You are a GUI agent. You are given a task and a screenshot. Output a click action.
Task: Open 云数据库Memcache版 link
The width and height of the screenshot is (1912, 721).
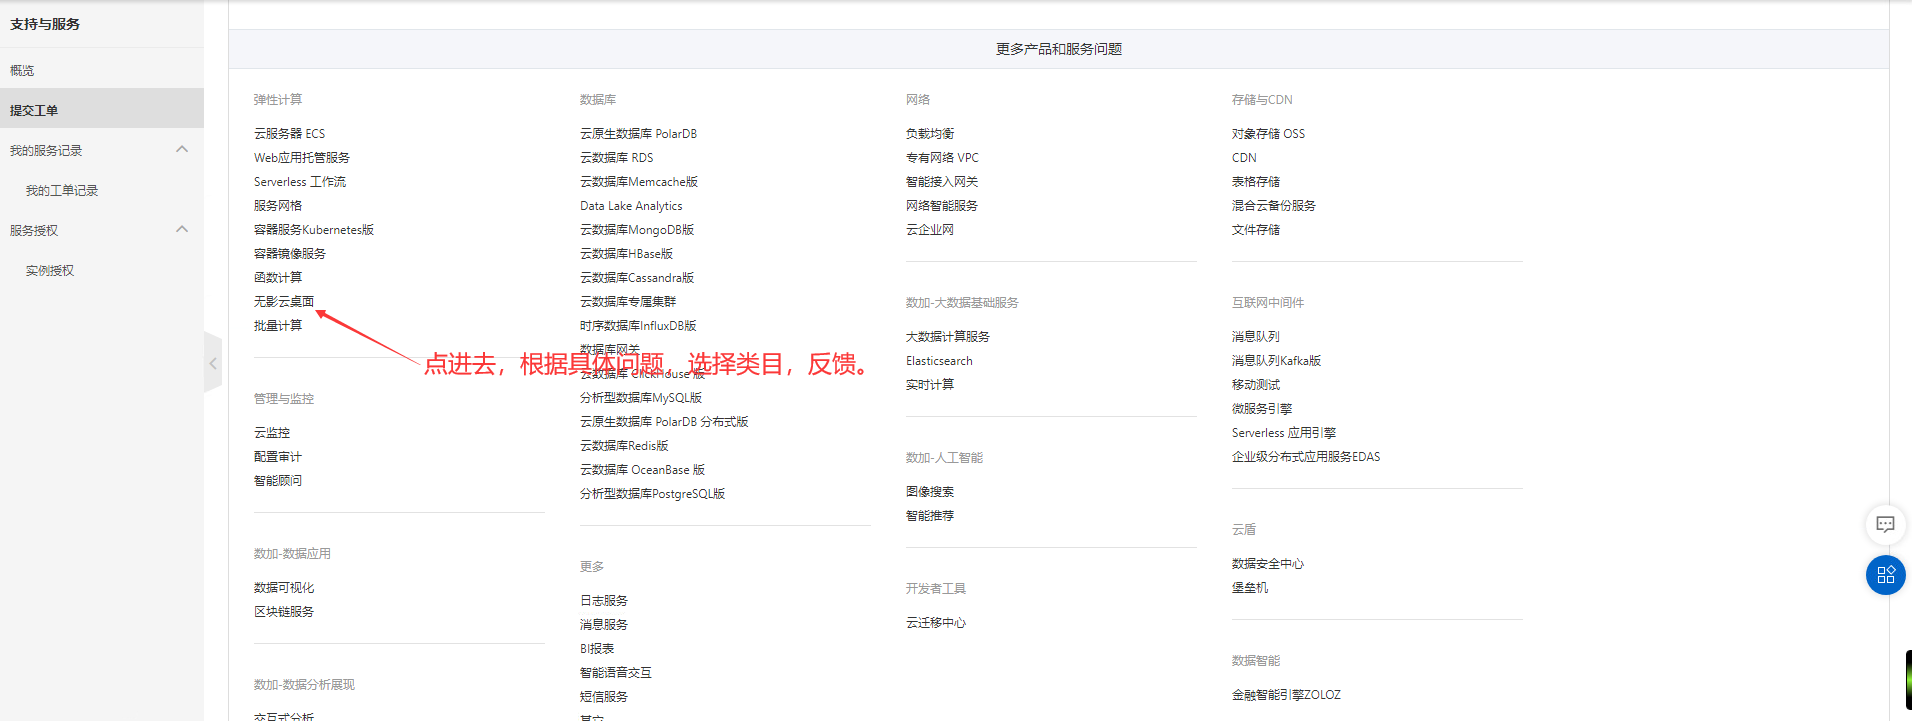639,181
